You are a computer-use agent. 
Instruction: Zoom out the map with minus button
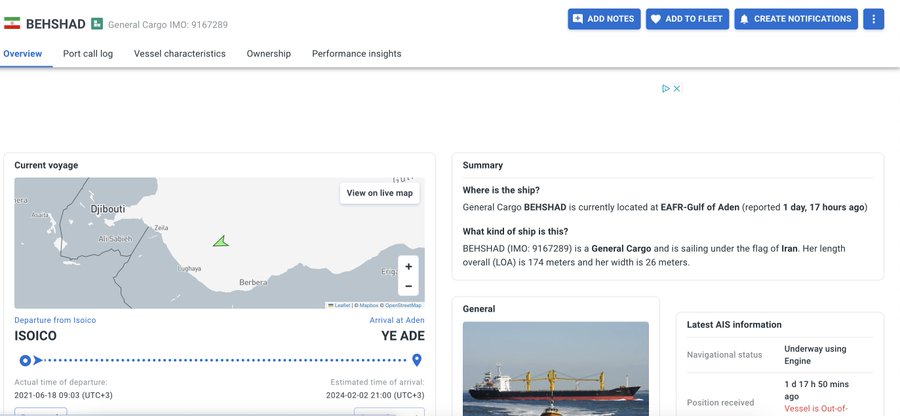(x=408, y=286)
